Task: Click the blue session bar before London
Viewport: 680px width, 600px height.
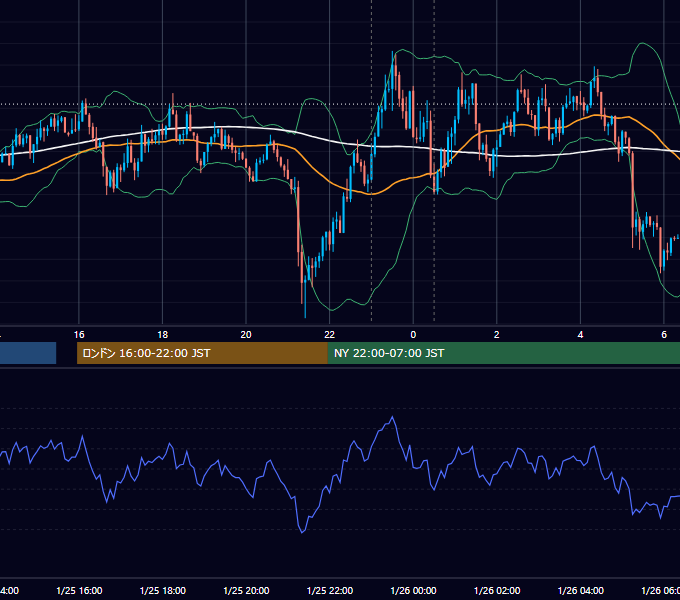Action: click(28, 353)
